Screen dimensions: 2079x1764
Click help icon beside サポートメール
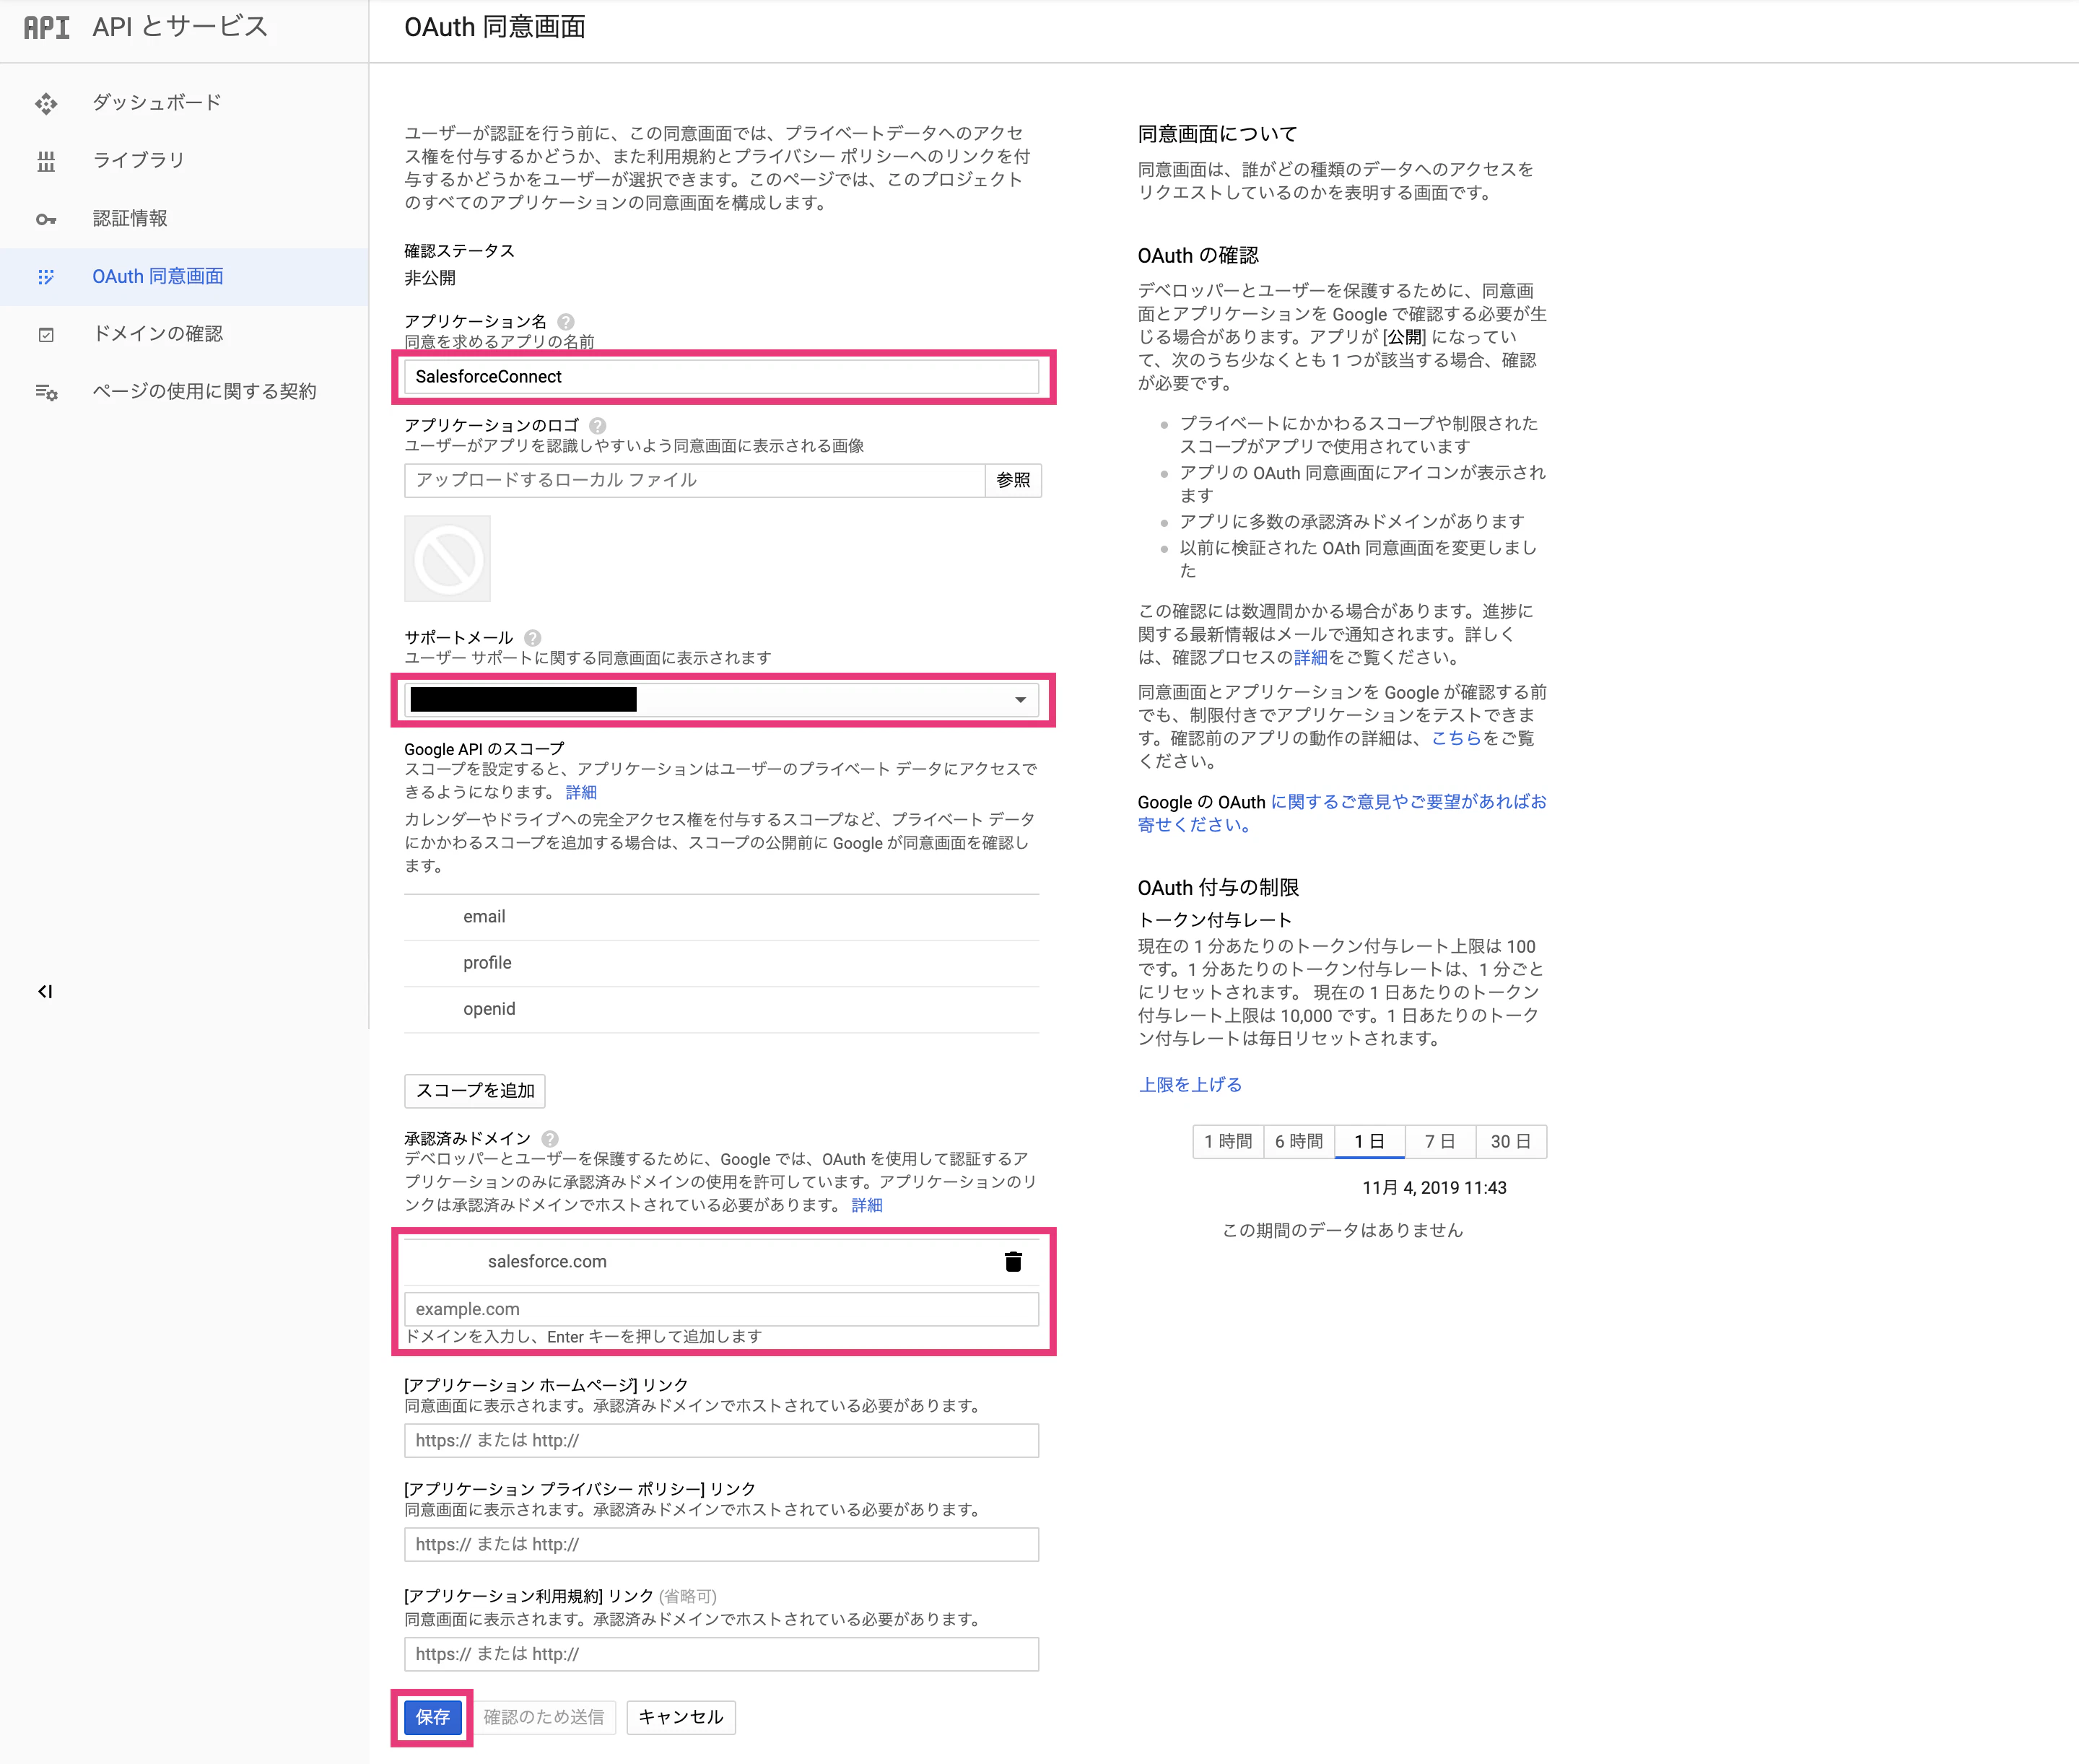[x=533, y=637]
